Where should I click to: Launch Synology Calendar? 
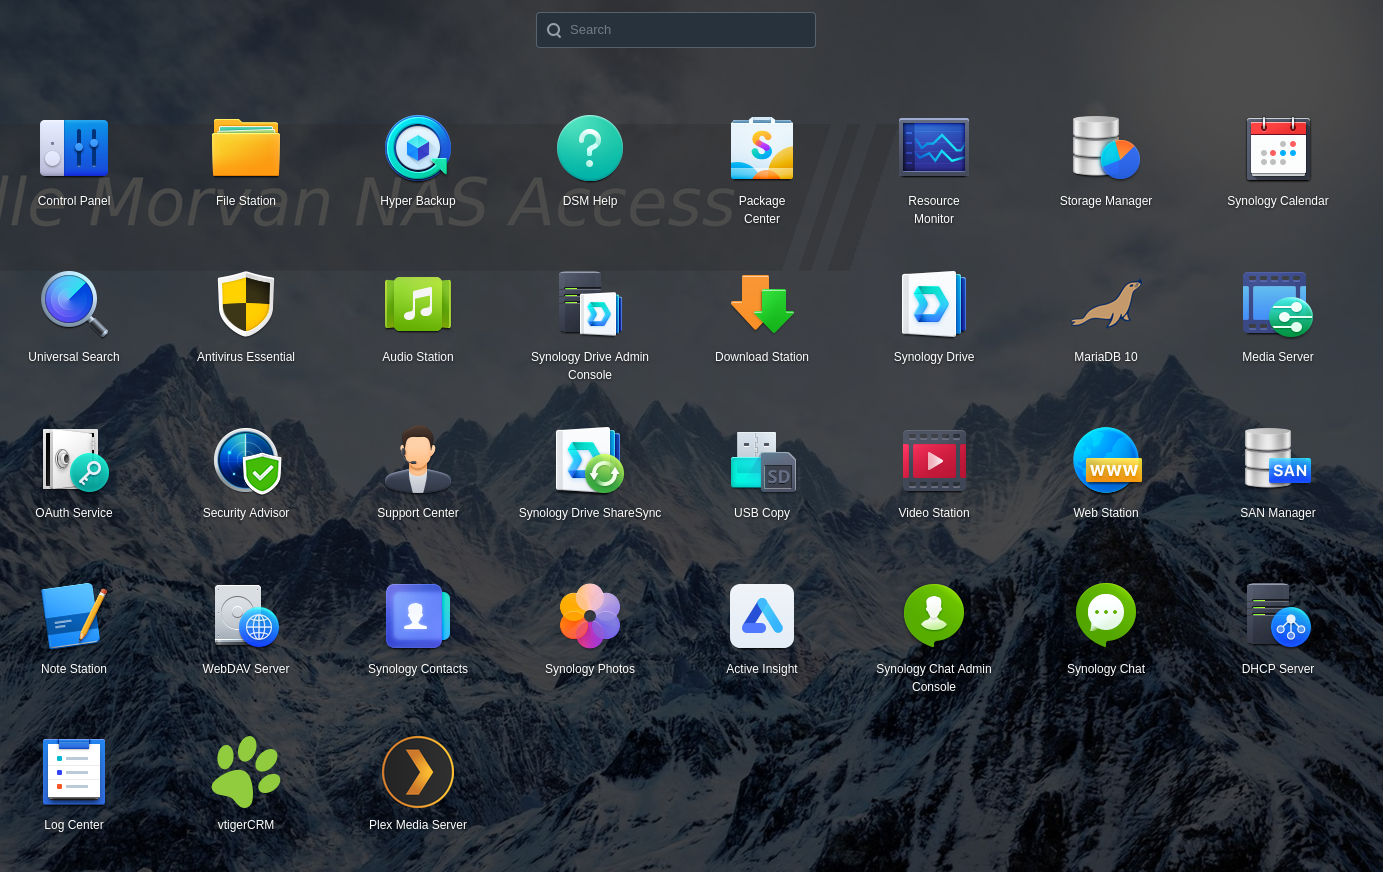pos(1278,148)
